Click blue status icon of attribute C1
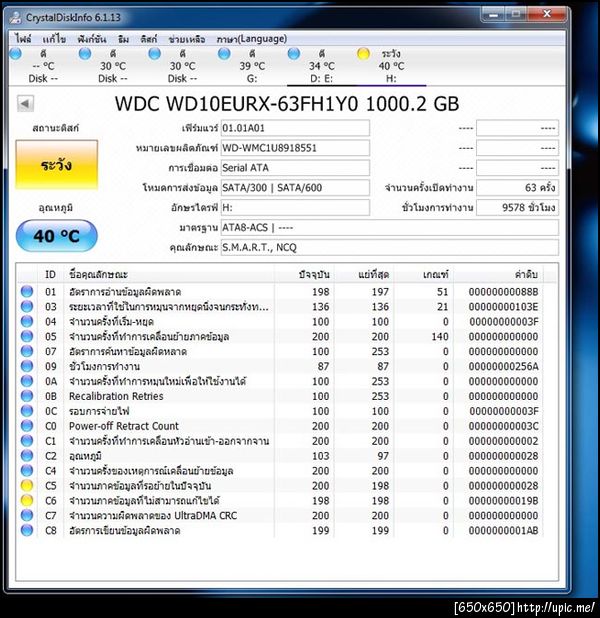Viewport: 600px width, 618px height. [x=27, y=441]
